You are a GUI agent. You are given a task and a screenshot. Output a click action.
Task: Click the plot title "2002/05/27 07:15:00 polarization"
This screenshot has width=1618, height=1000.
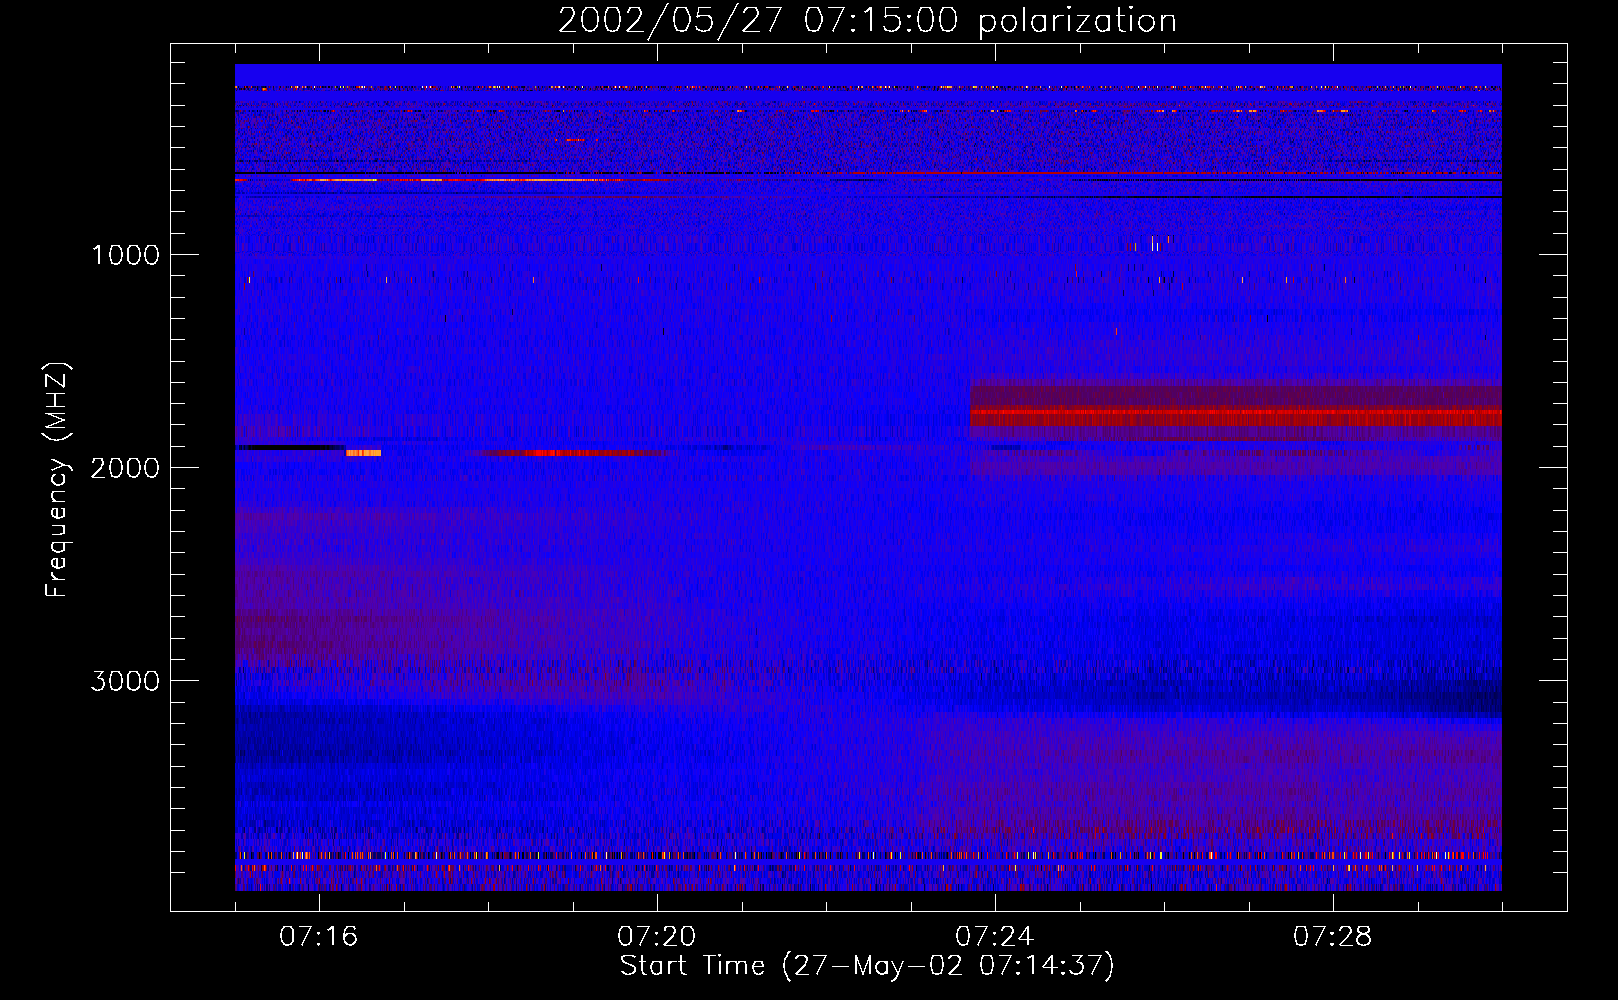[867, 21]
